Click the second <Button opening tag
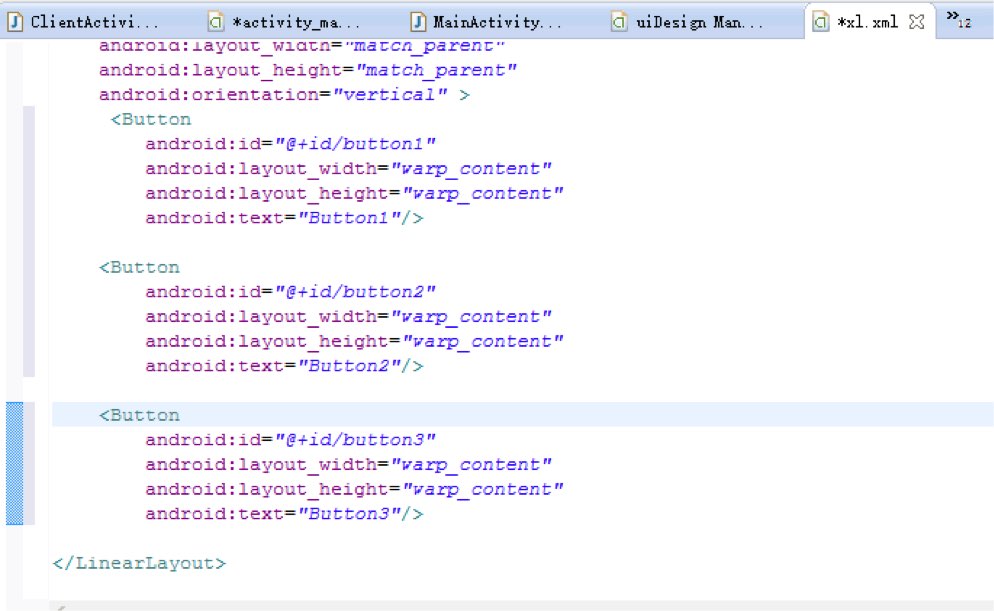The height and width of the screenshot is (611, 994). click(x=139, y=267)
